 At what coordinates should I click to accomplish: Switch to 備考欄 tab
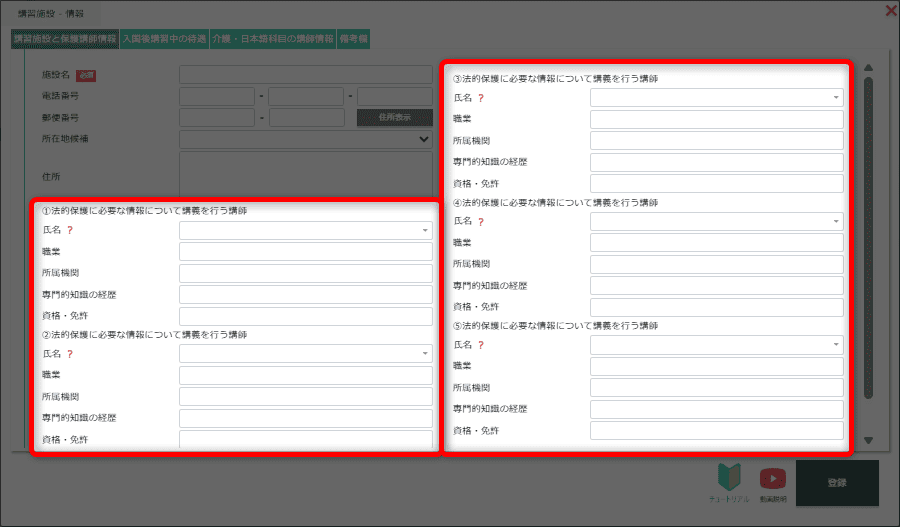pos(354,39)
